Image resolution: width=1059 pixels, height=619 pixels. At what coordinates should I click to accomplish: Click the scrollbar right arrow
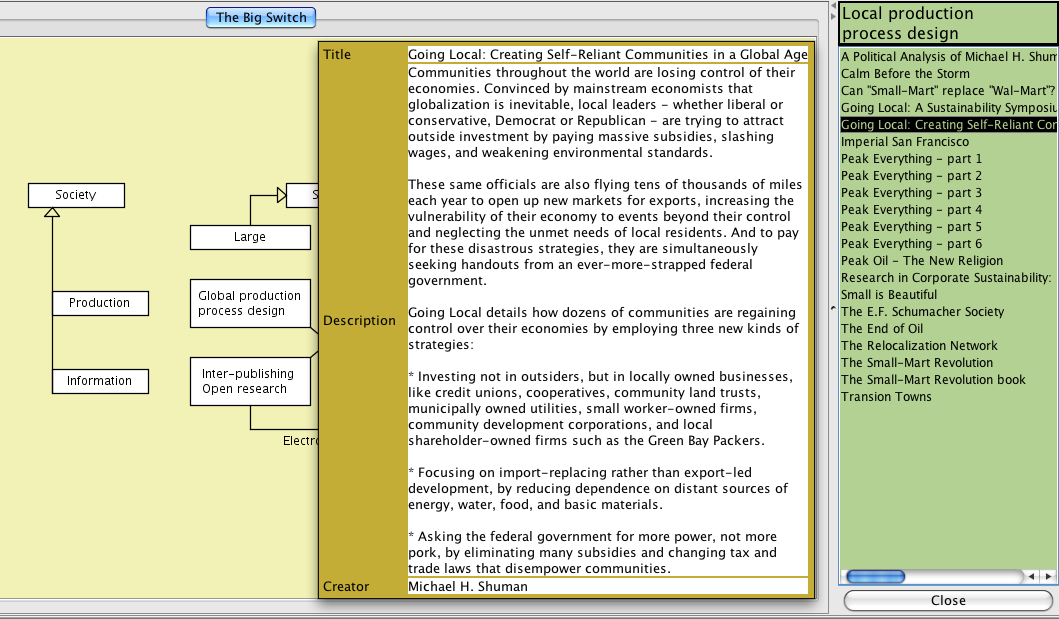click(x=1048, y=577)
